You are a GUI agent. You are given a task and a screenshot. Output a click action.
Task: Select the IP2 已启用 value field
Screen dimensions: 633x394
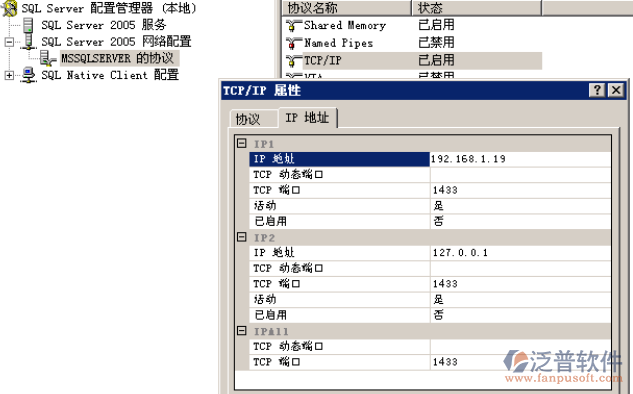[520, 315]
